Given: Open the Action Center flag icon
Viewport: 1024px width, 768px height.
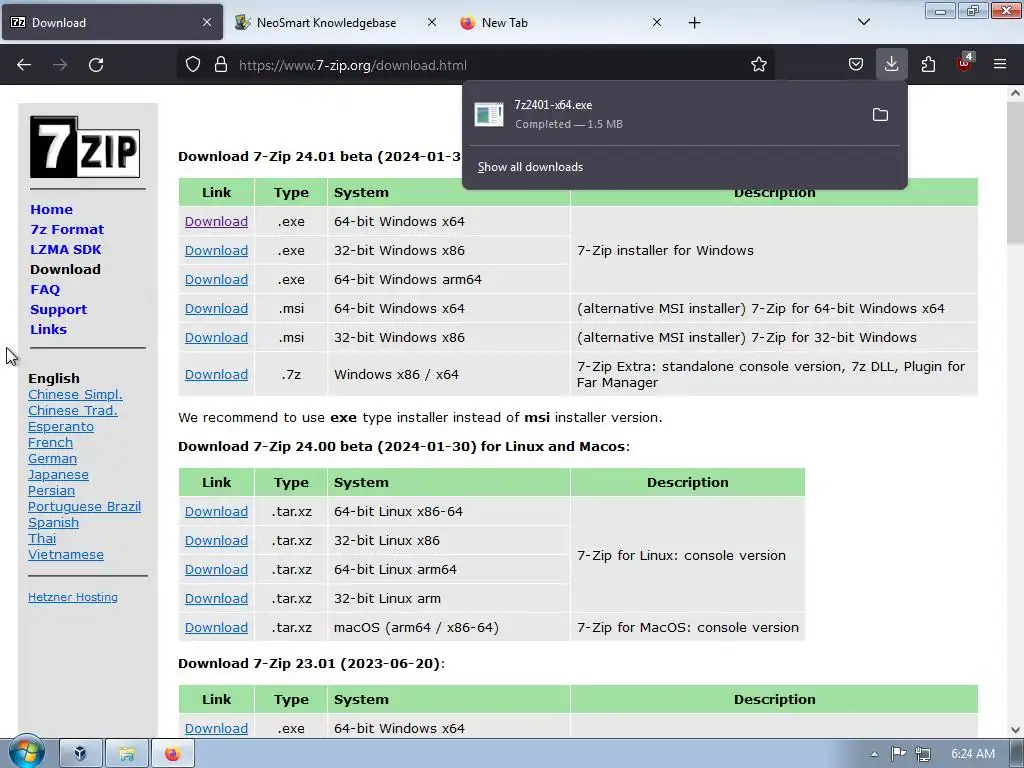Looking at the screenshot, I should coord(899,754).
